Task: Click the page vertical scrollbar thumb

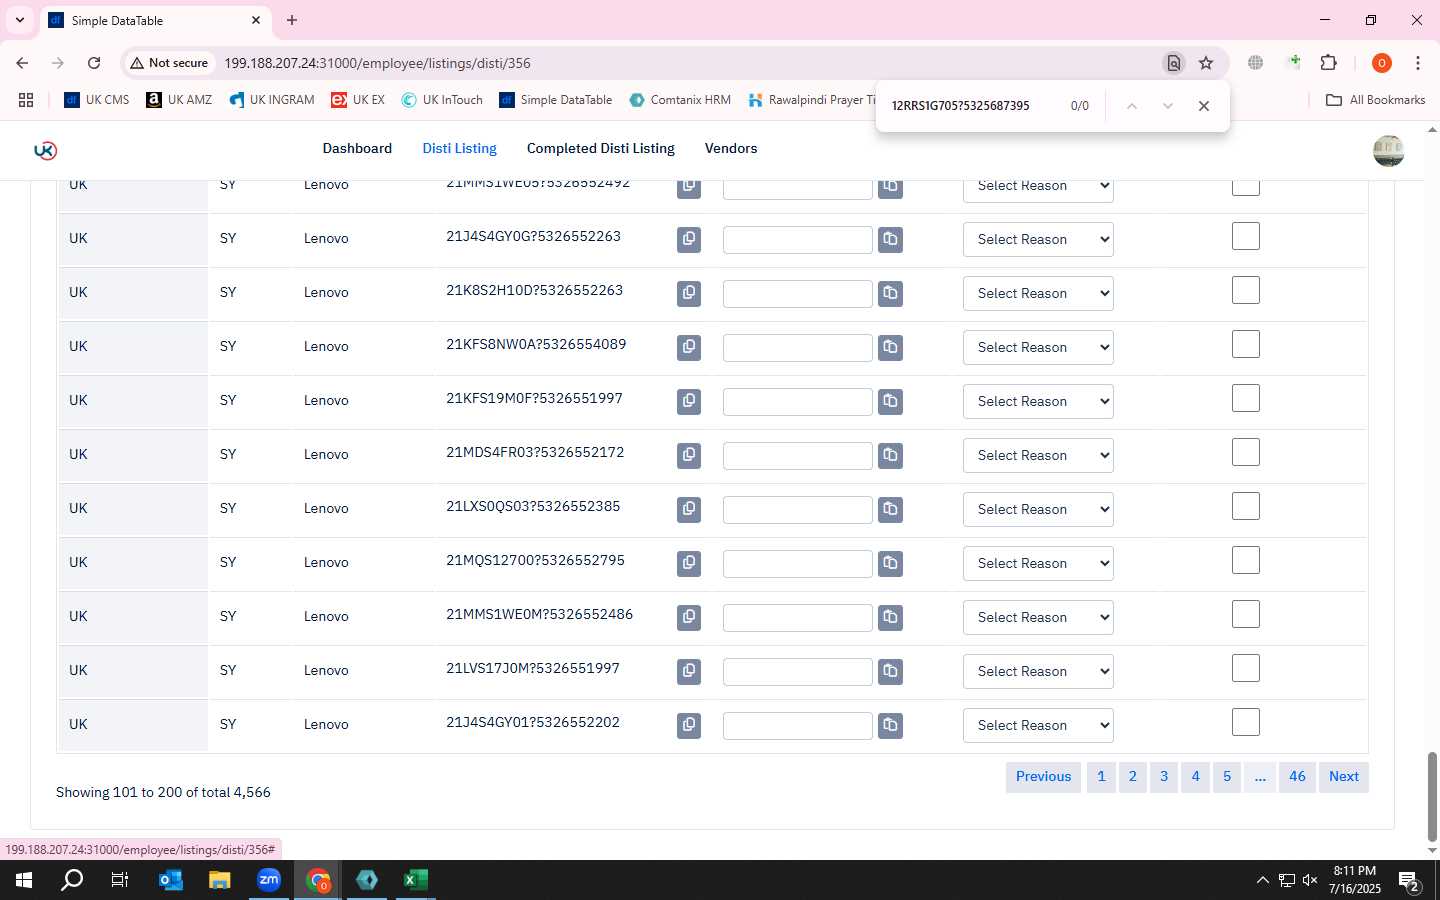Action: (x=1432, y=798)
